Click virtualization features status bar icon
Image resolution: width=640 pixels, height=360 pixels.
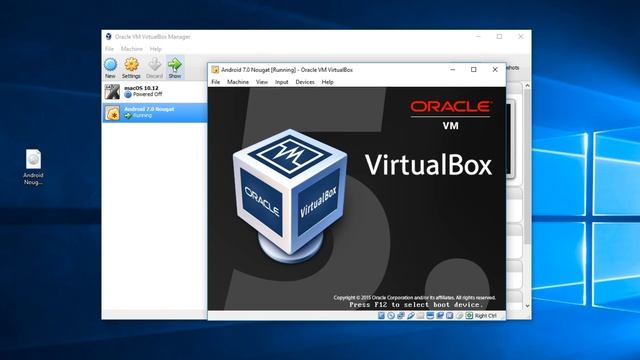[449, 316]
